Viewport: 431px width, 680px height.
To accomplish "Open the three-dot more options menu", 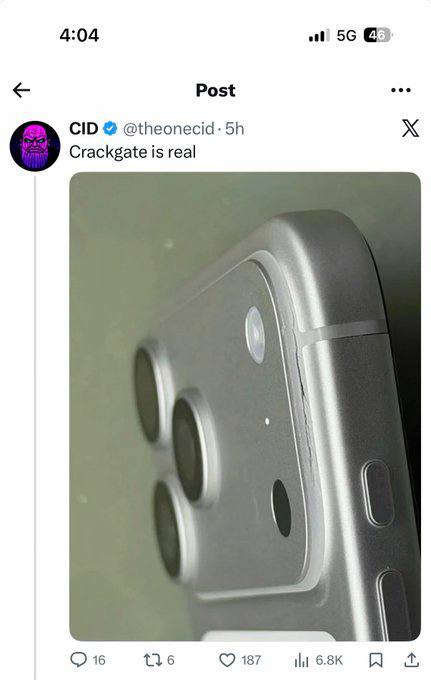I will pyautogui.click(x=401, y=90).
